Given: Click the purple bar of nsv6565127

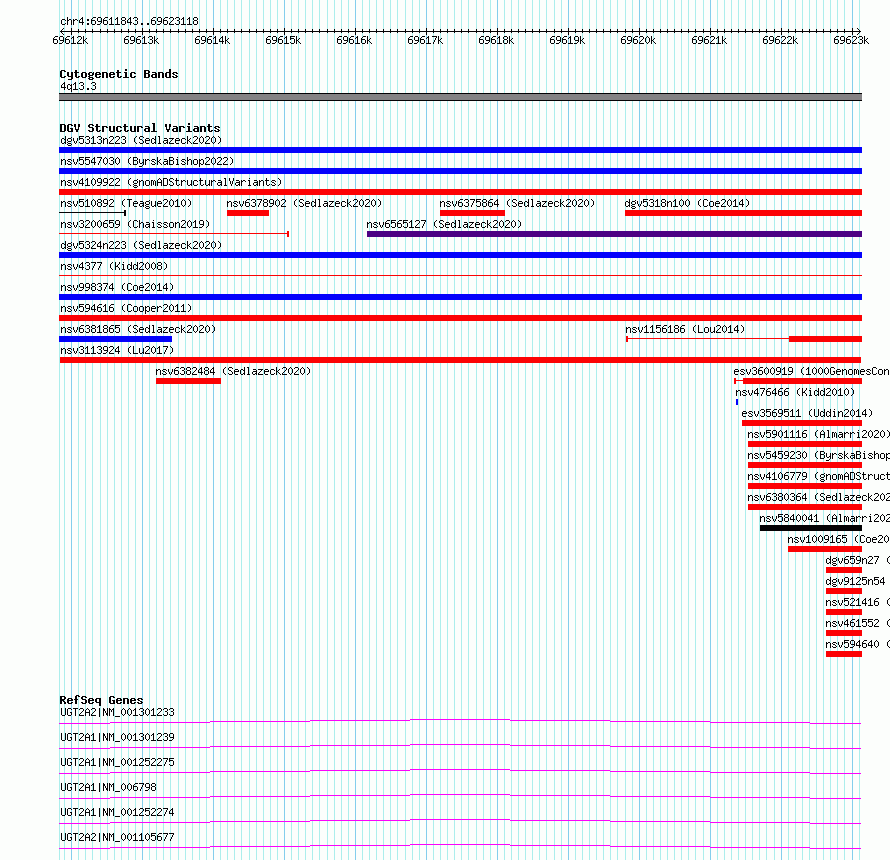Looking at the screenshot, I should [614, 234].
